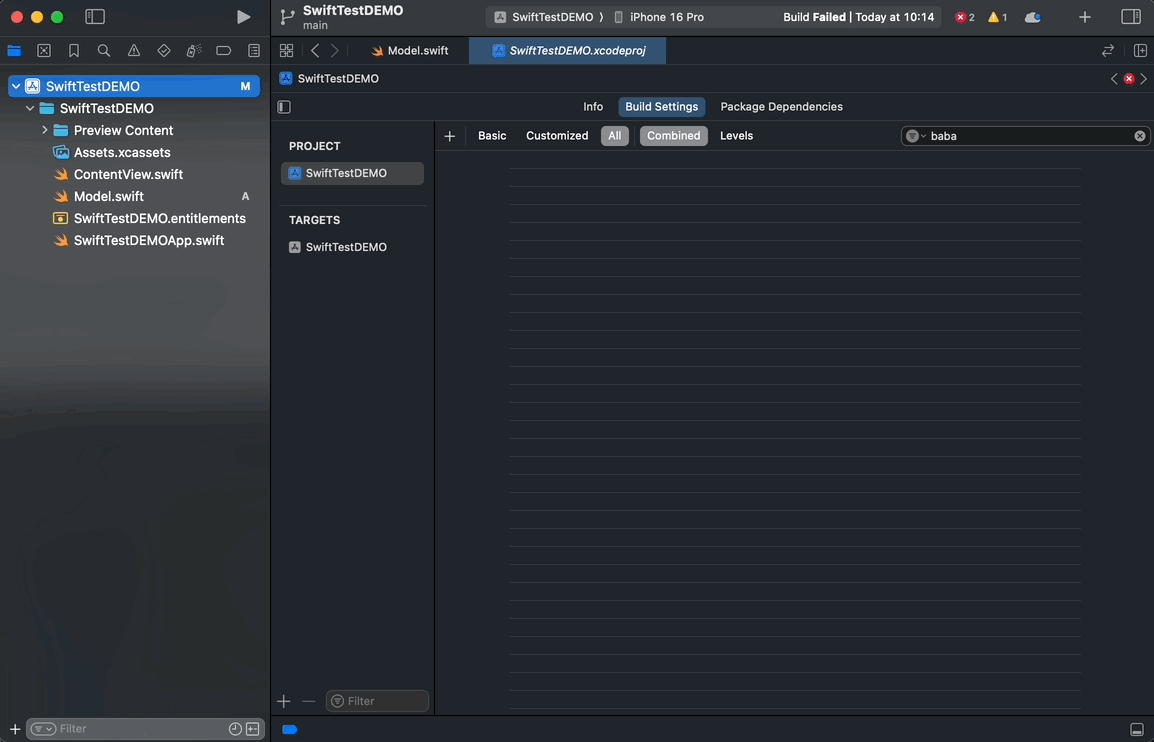Screen dimensions: 1154x742
Task: Open the Test navigator diamond icon
Action: (x=164, y=51)
